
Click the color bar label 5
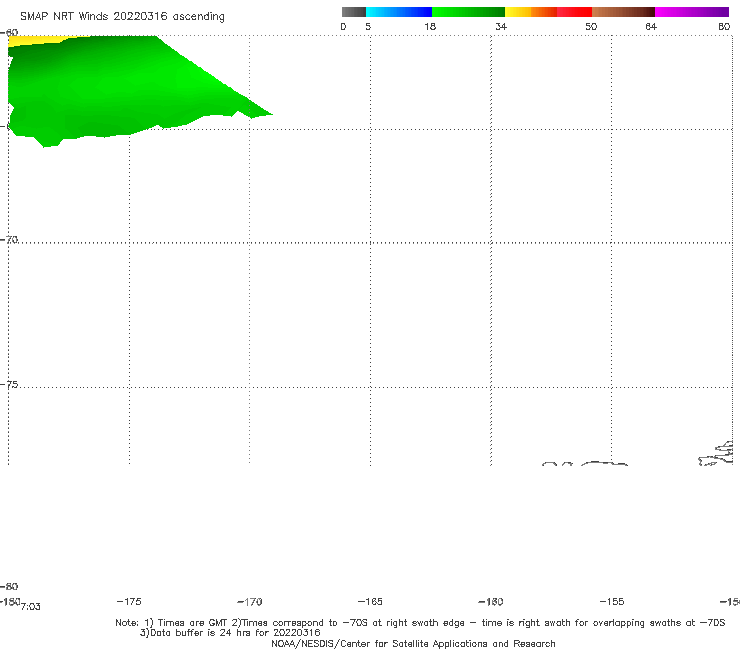tap(368, 26)
